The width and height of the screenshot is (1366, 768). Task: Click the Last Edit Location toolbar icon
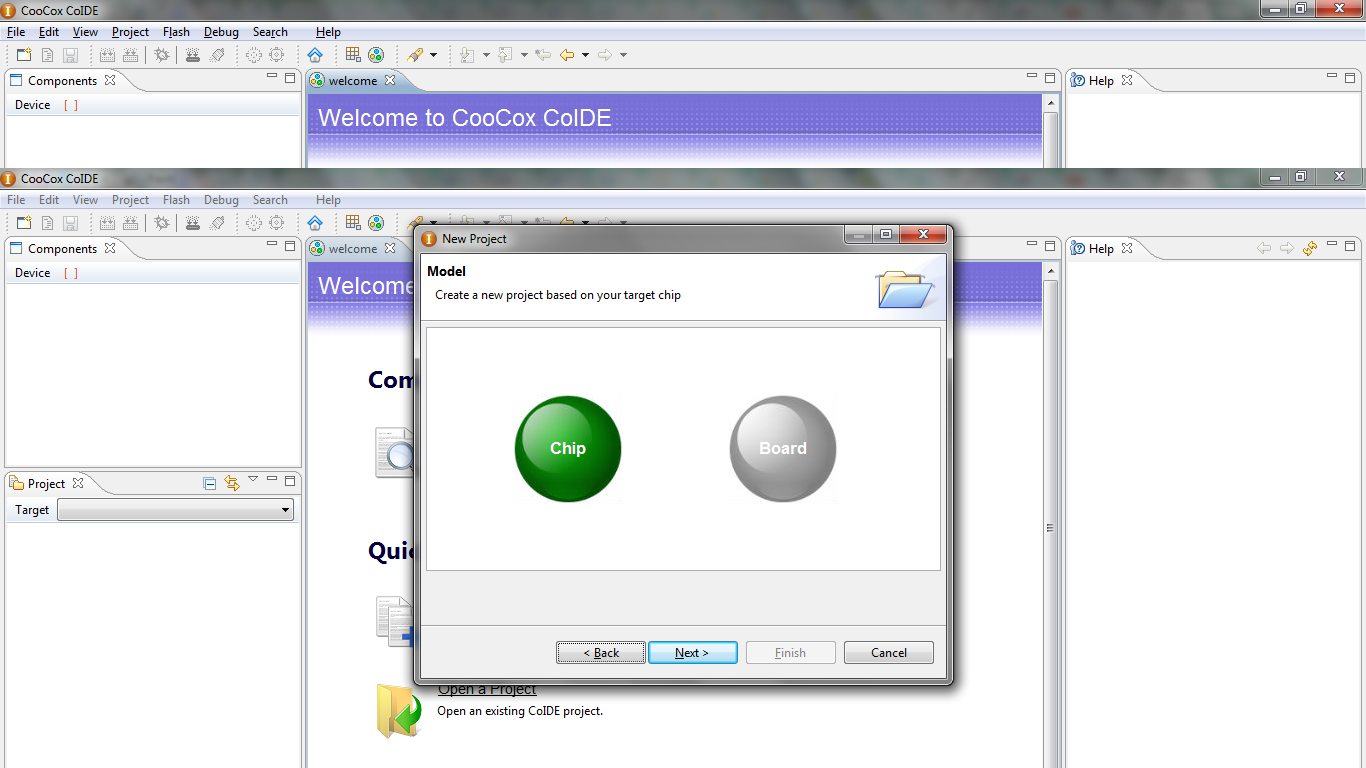[543, 55]
